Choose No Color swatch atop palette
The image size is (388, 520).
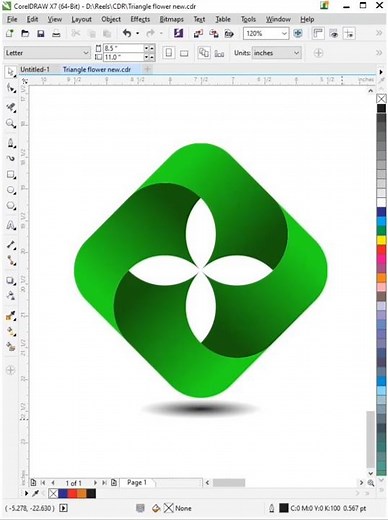[381, 98]
